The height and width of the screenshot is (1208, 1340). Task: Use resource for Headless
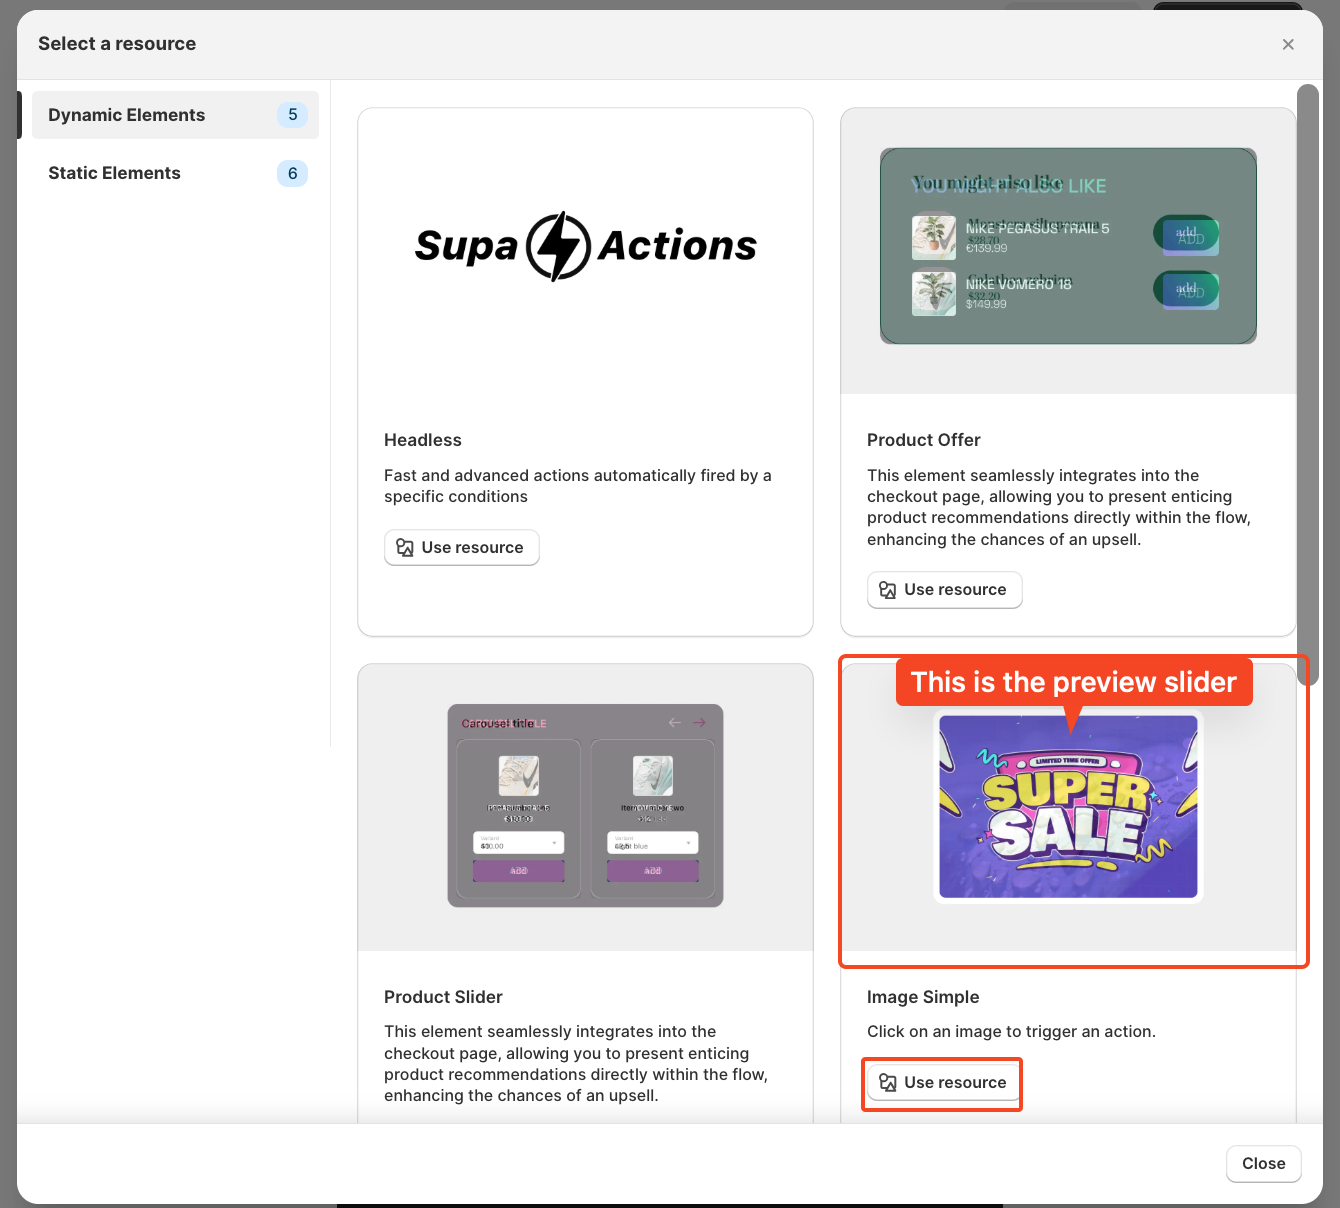click(462, 547)
